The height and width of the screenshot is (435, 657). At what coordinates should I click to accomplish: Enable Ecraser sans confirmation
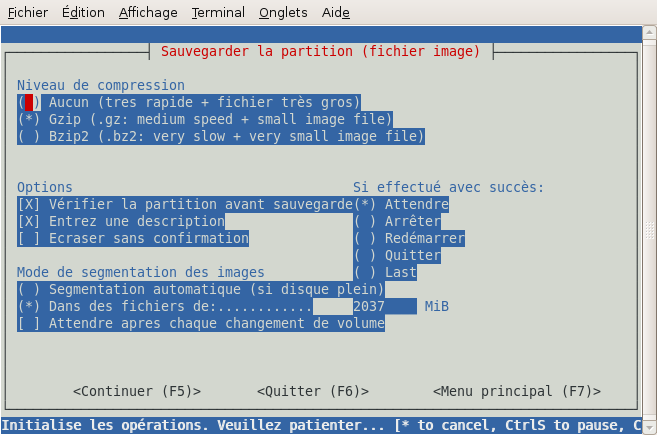click(133, 238)
